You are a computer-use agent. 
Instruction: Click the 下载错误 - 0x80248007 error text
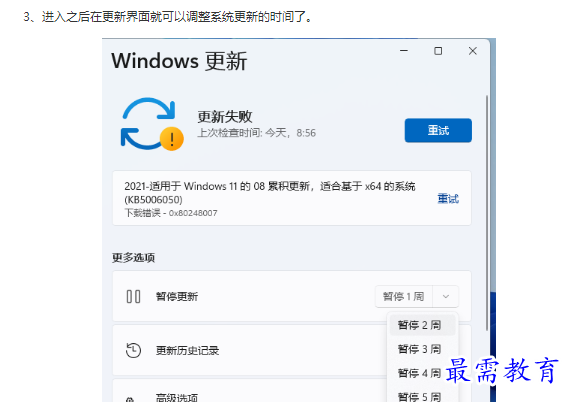[171, 213]
